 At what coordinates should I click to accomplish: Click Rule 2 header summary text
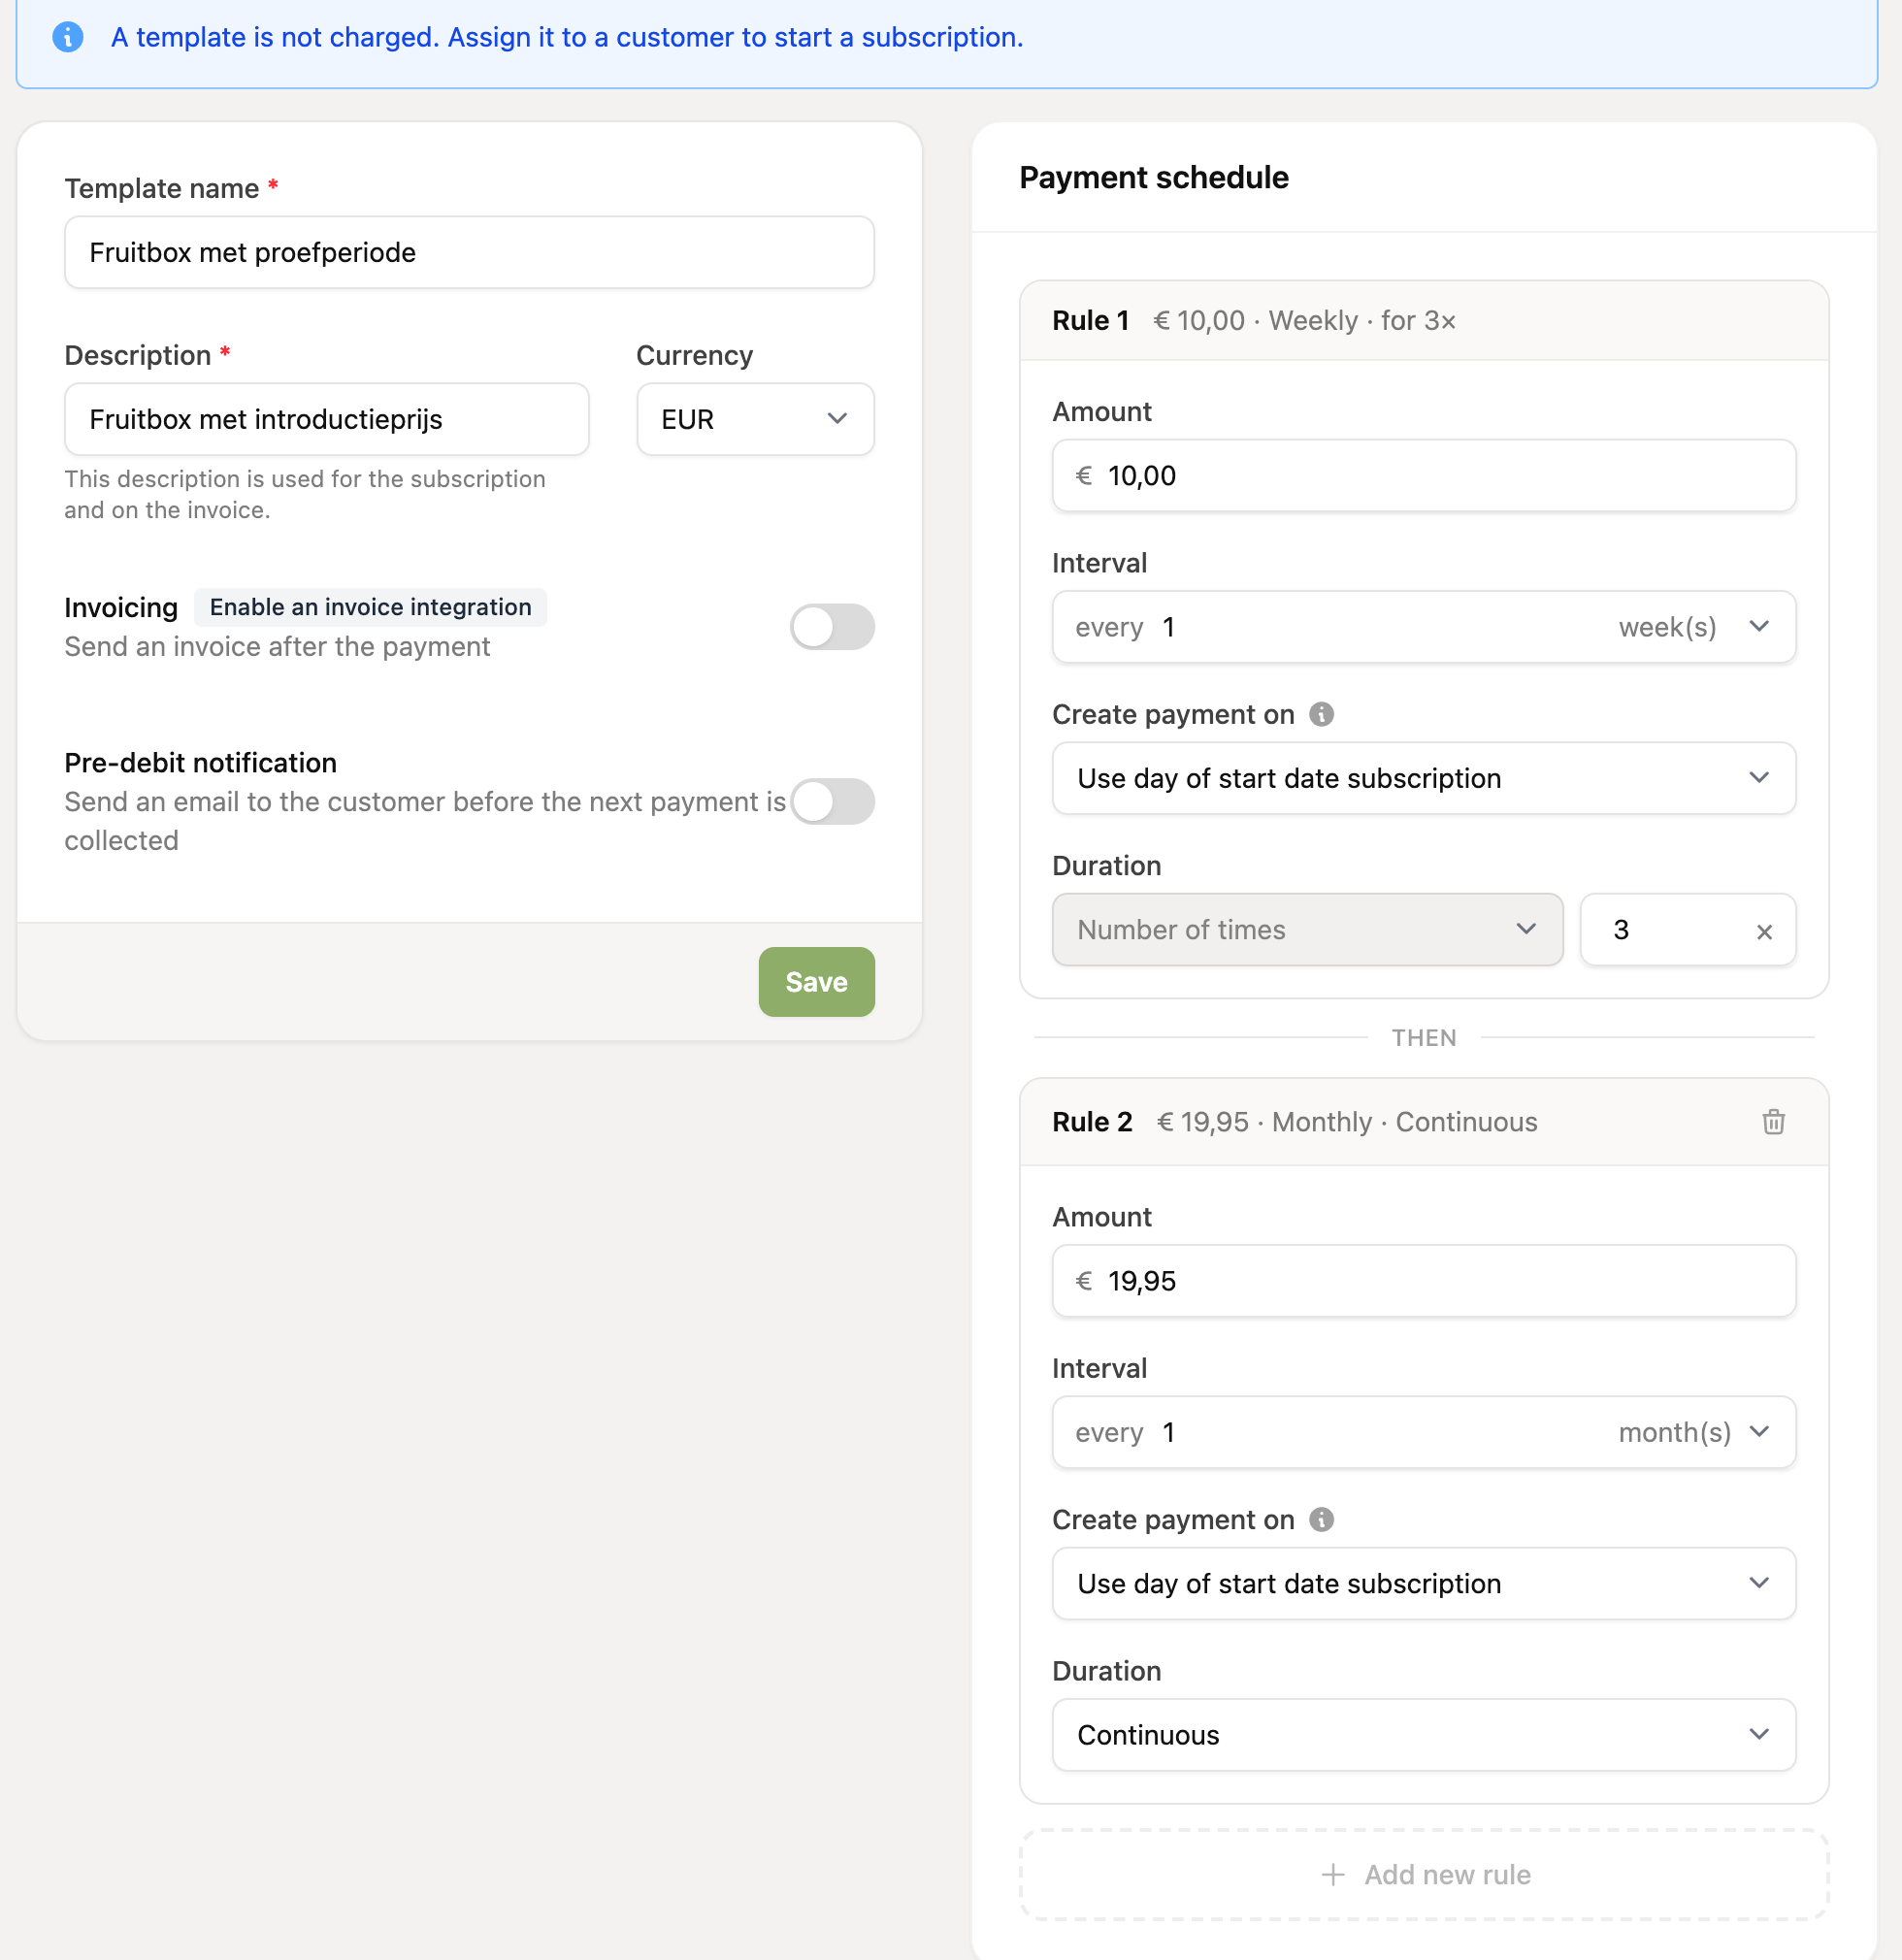point(1346,1122)
